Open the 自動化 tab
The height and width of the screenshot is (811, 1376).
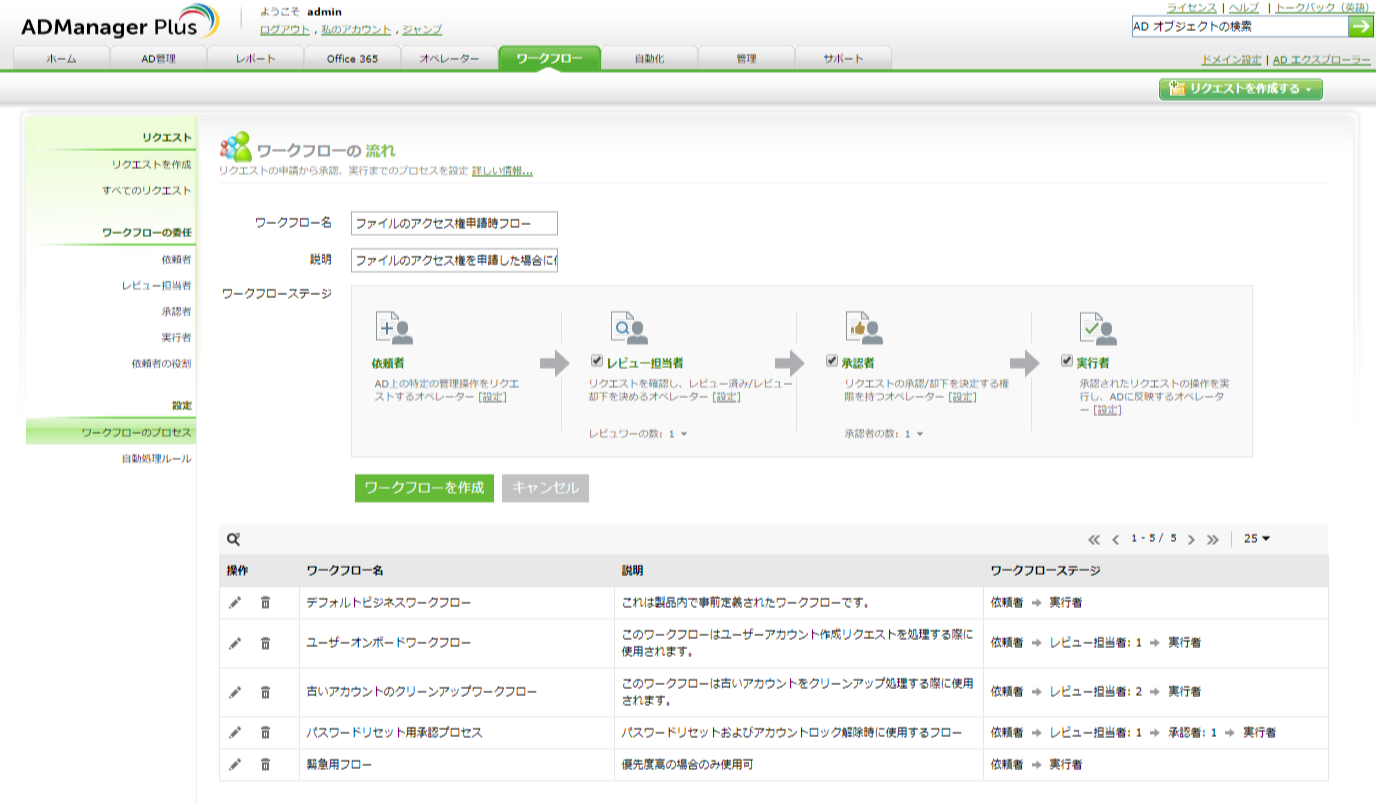pos(648,59)
